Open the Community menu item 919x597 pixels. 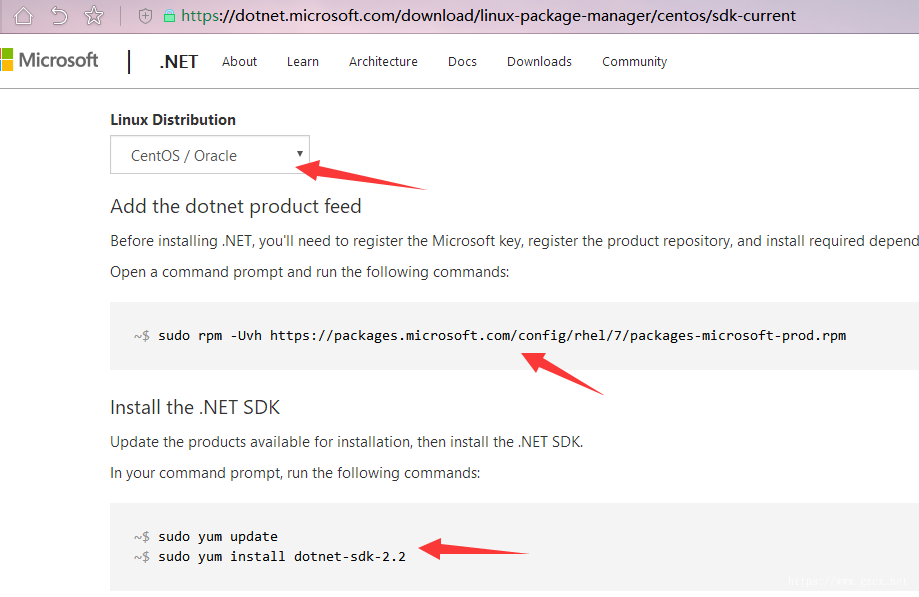pos(635,62)
